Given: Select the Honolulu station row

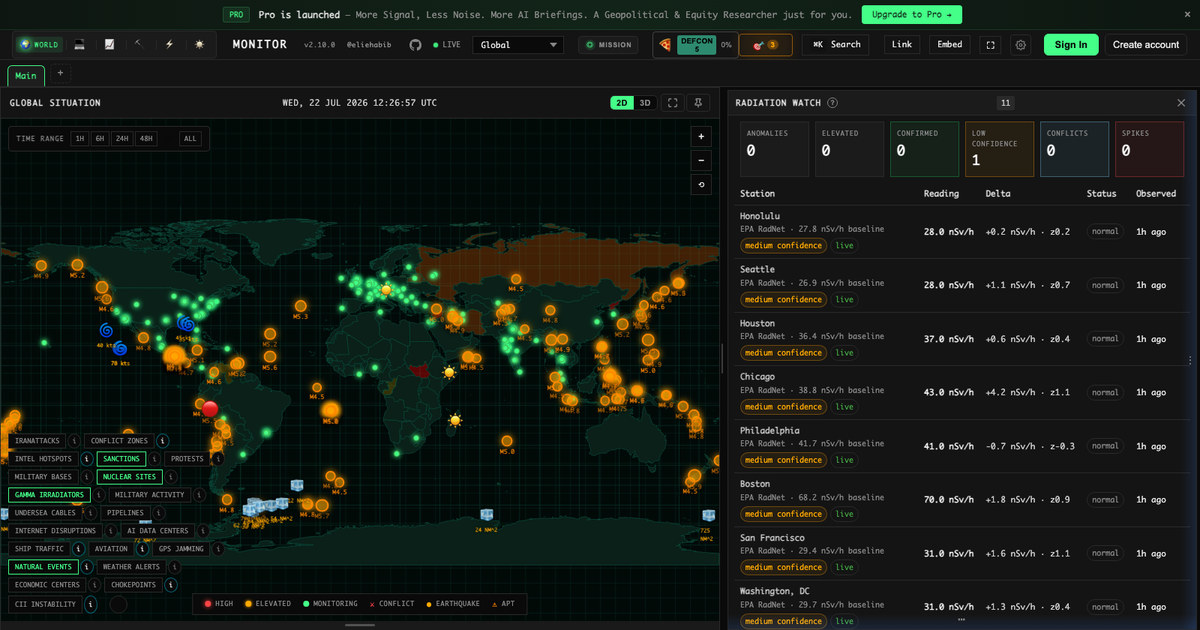Looking at the screenshot, I should click(x=962, y=232).
